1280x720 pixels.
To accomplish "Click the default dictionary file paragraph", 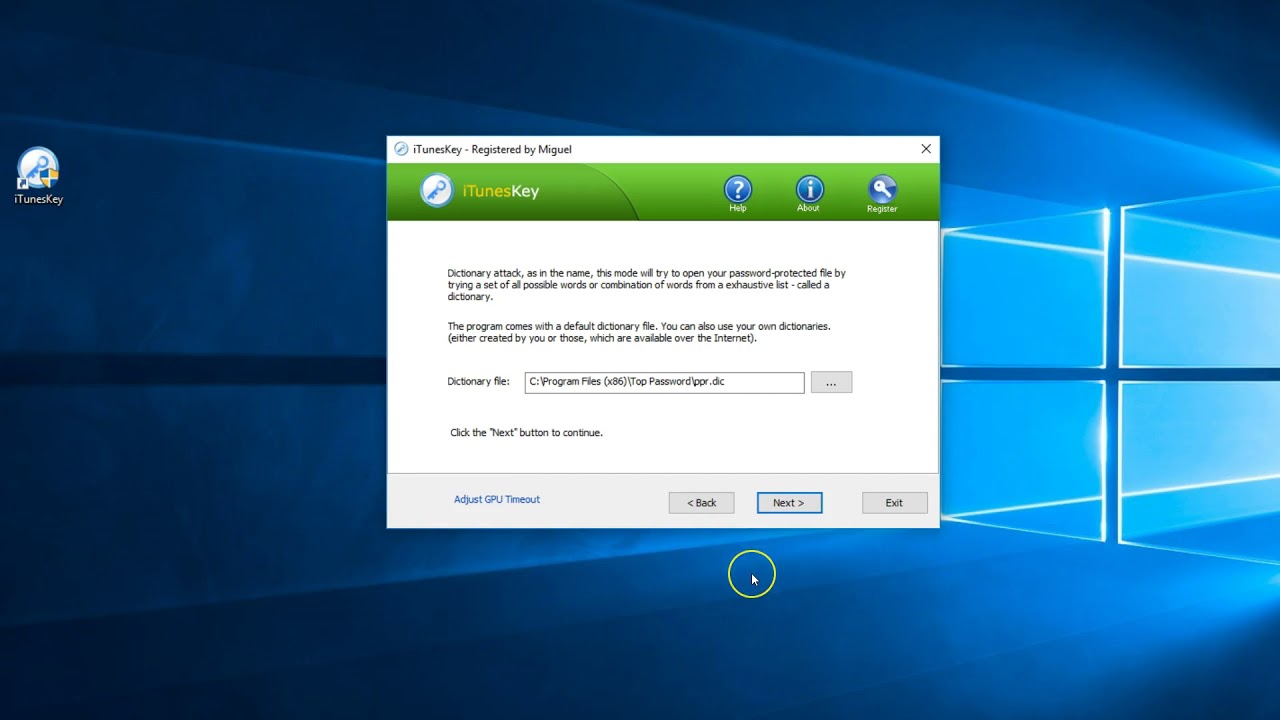I will point(639,332).
